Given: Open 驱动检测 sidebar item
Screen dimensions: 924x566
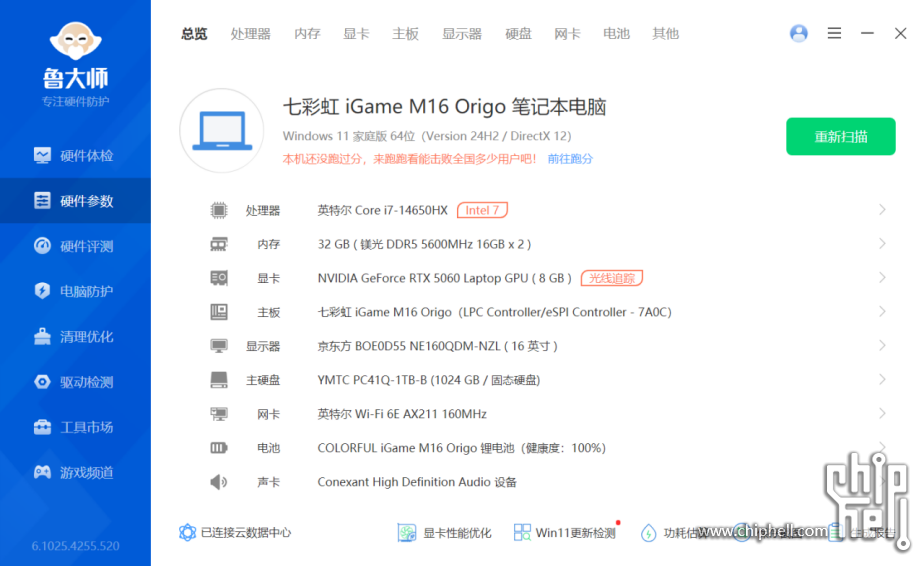Looking at the screenshot, I should coord(75,382).
